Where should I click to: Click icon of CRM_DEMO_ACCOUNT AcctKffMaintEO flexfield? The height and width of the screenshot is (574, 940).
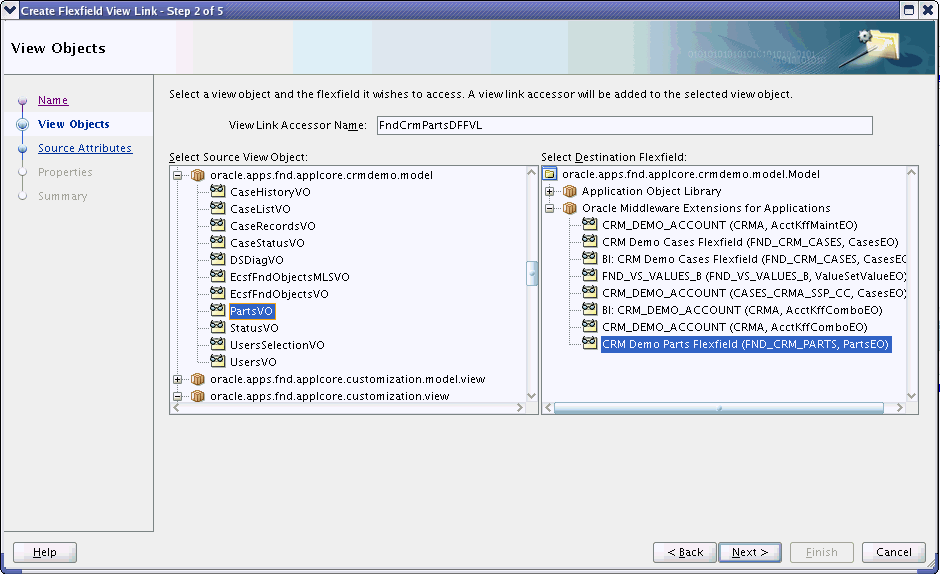pyautogui.click(x=590, y=224)
